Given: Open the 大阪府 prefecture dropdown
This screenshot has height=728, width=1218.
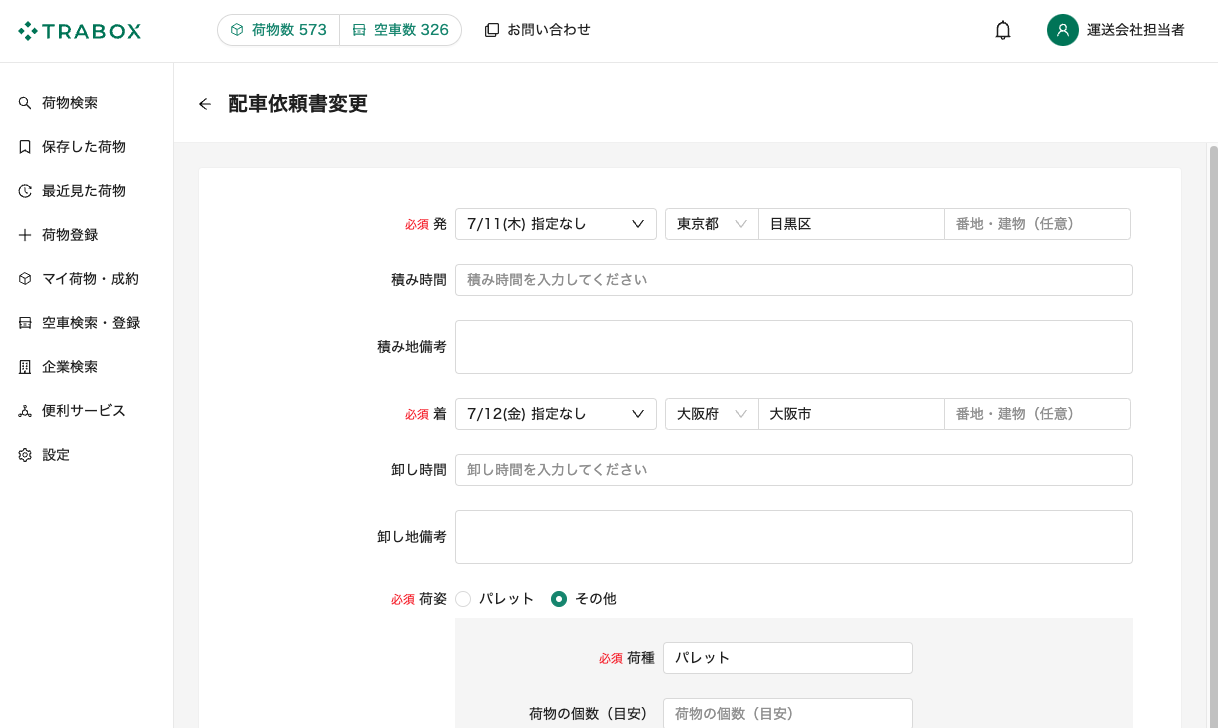Looking at the screenshot, I should pos(712,414).
